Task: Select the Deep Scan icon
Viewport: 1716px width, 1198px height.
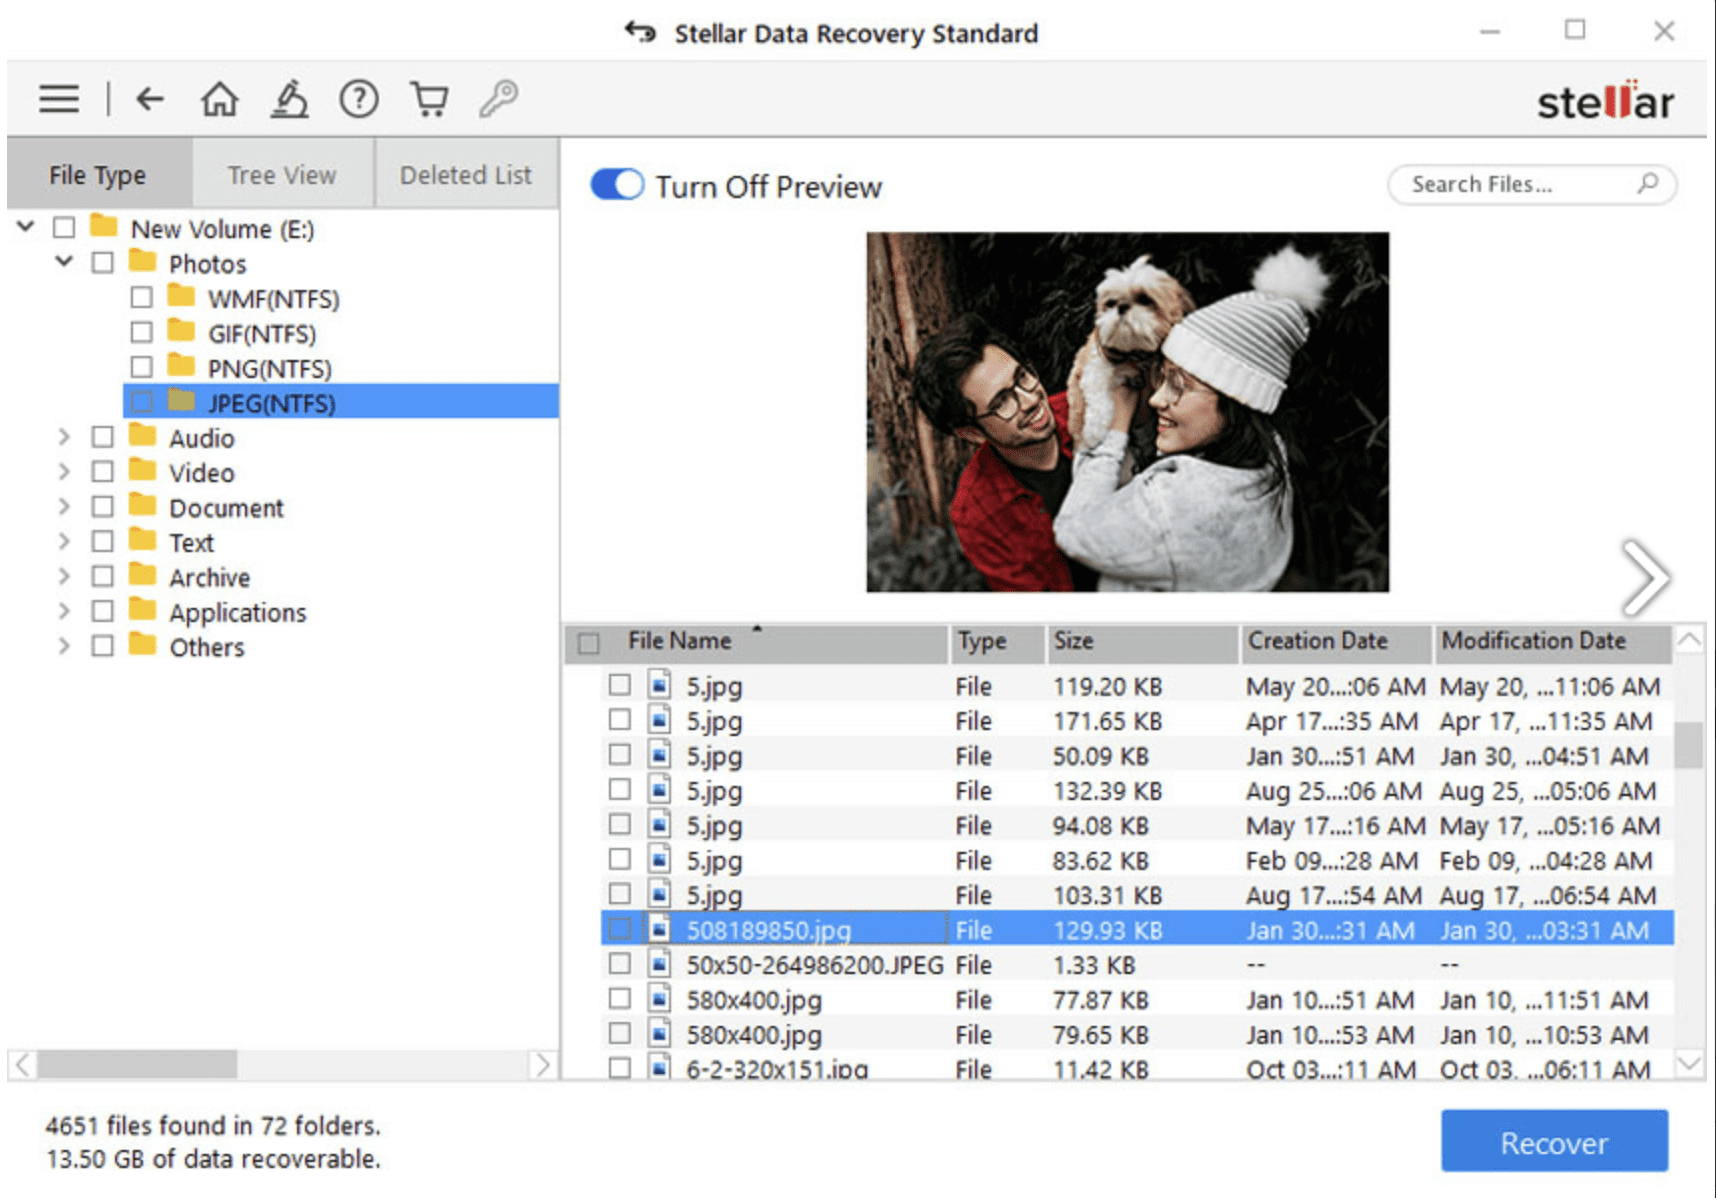Action: pos(289,98)
